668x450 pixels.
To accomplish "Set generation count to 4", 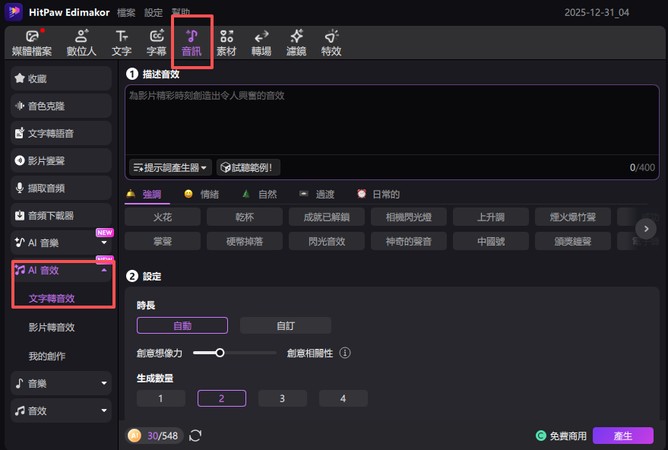I will click(343, 398).
